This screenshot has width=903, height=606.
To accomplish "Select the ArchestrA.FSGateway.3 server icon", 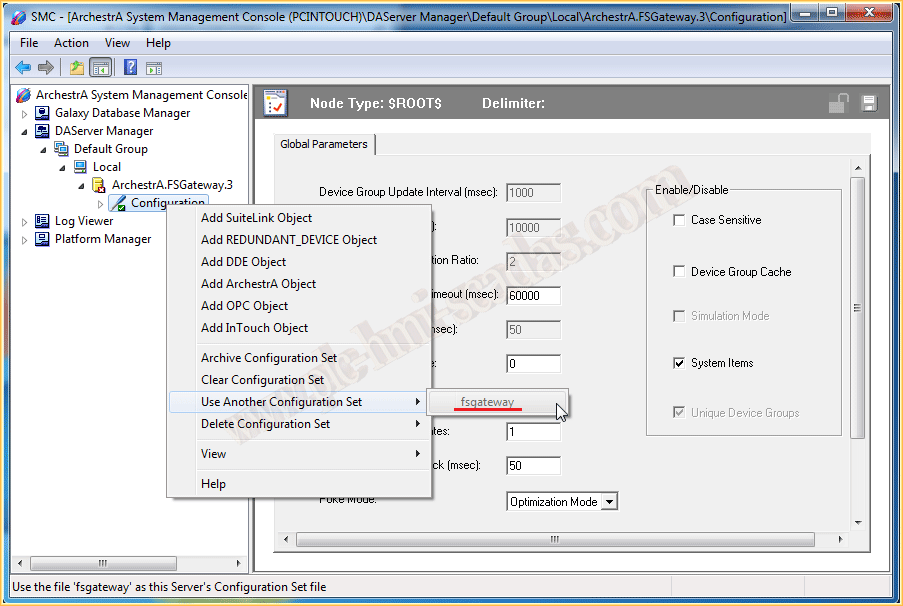I will click(x=98, y=185).
